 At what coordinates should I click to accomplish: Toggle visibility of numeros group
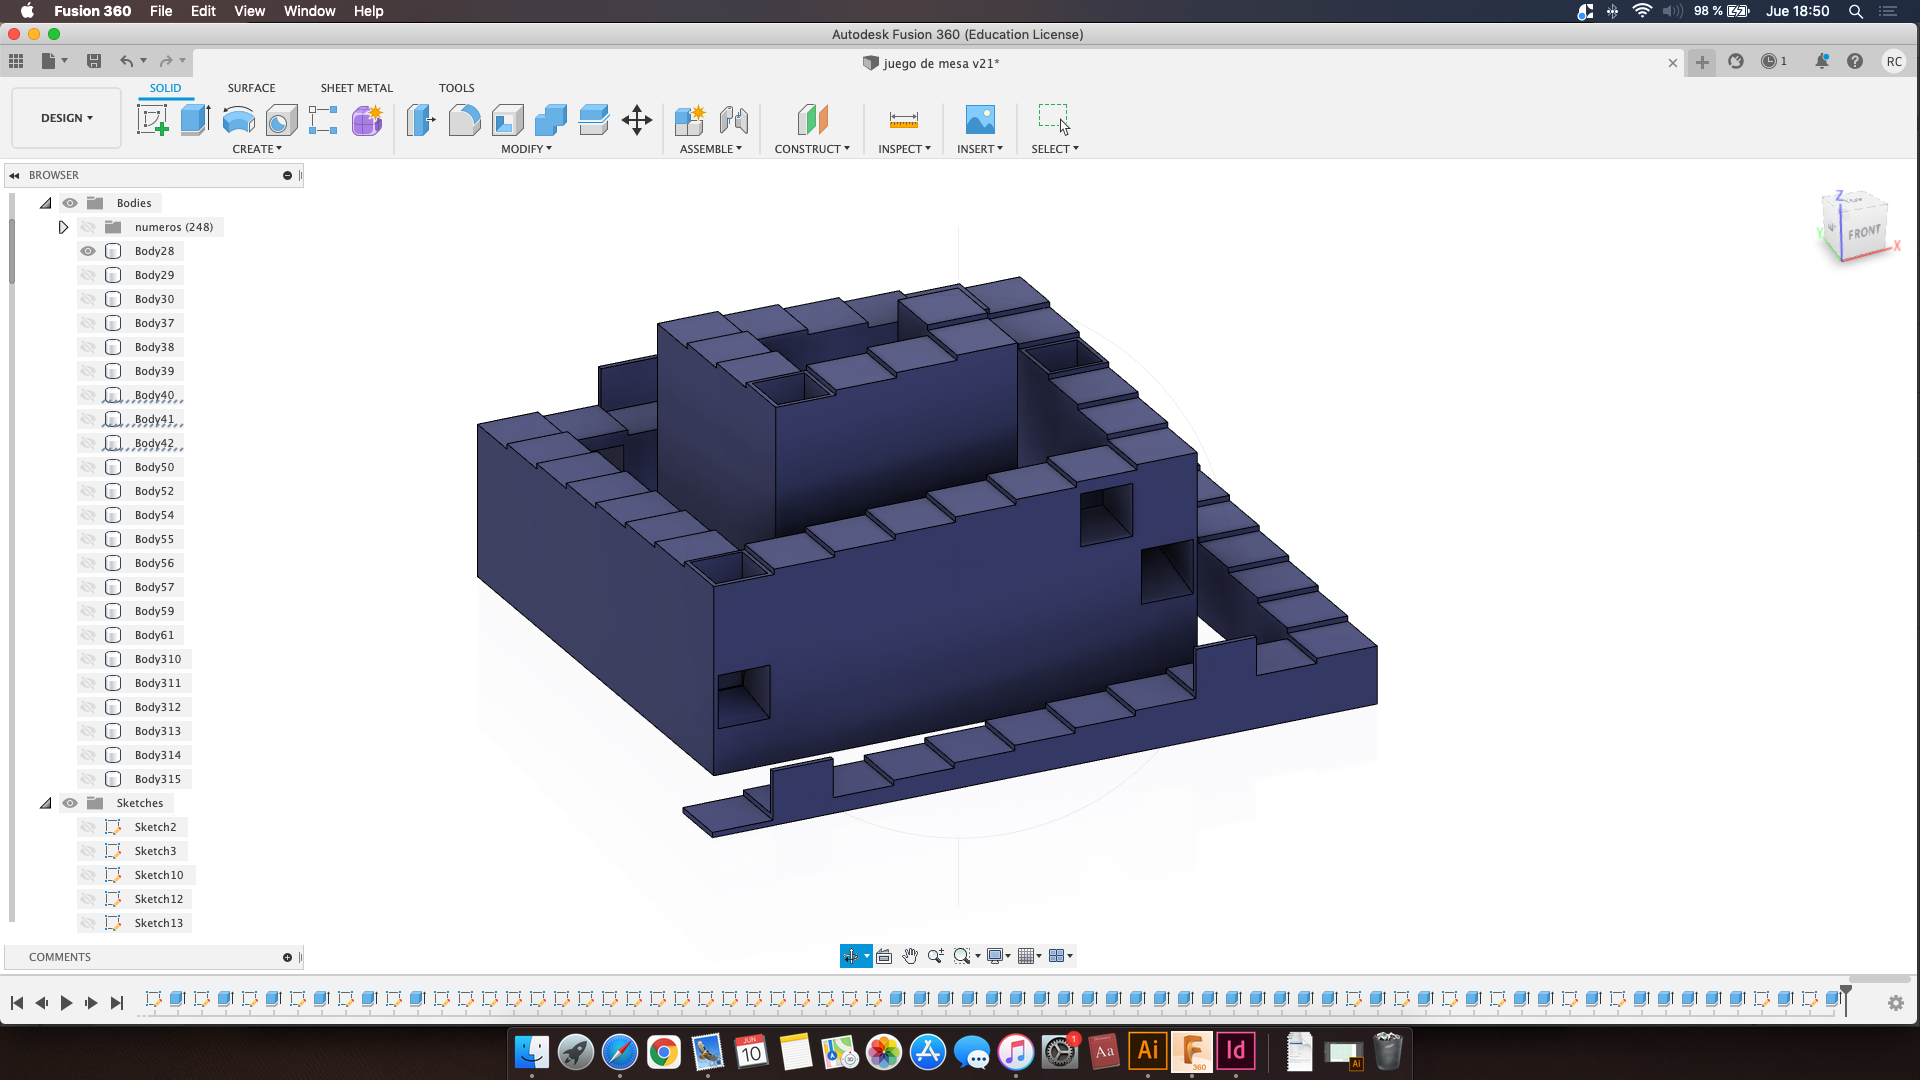tap(88, 225)
